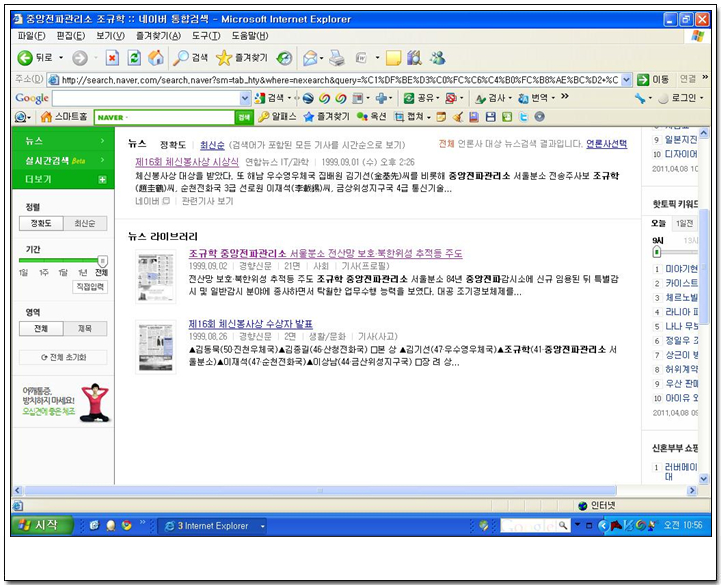
Task: Select 최신순 sort button in 정렬 sidebar
Action: coord(85,223)
